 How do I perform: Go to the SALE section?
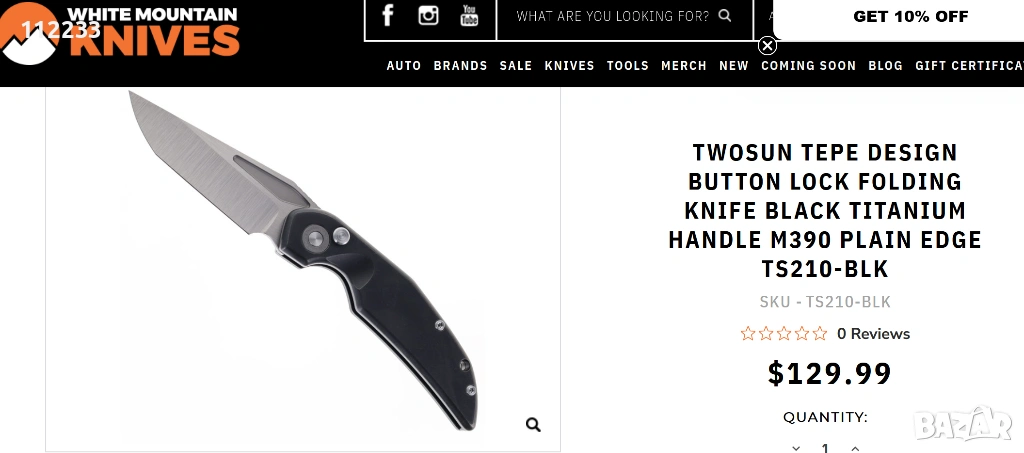(x=516, y=65)
